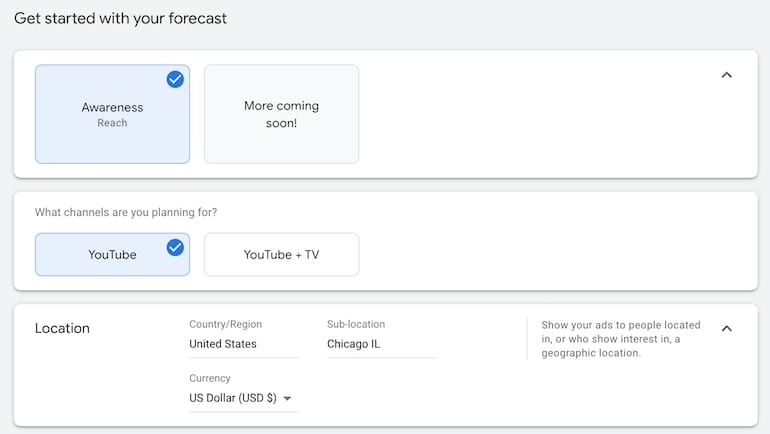This screenshot has width=770, height=434.
Task: Choose the YouTube + TV channel option
Action: pos(281,254)
